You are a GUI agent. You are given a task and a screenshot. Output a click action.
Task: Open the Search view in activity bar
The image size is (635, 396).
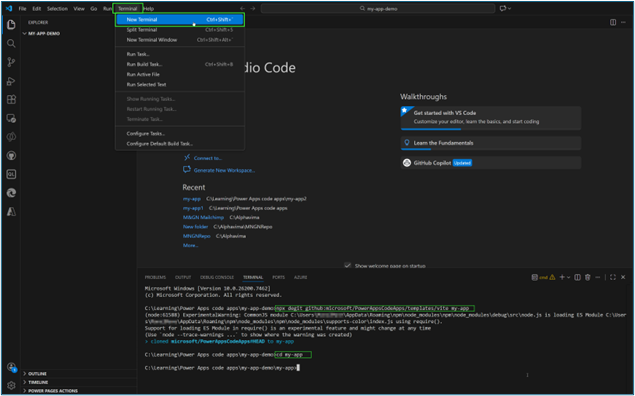coord(11,43)
